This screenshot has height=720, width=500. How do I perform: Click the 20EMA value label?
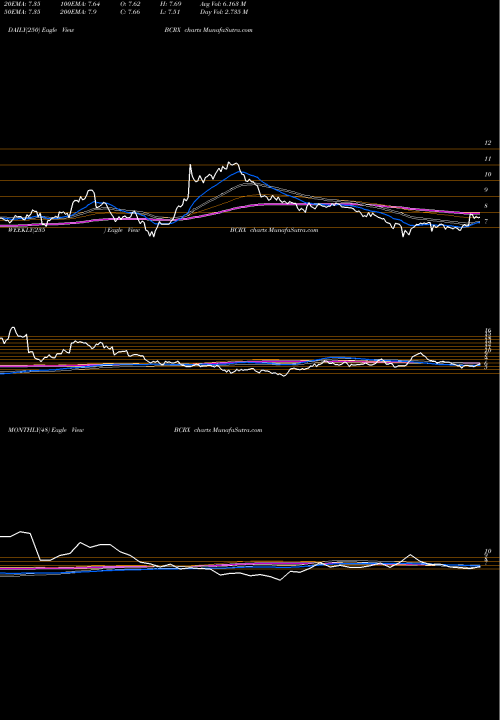tap(24, 4)
